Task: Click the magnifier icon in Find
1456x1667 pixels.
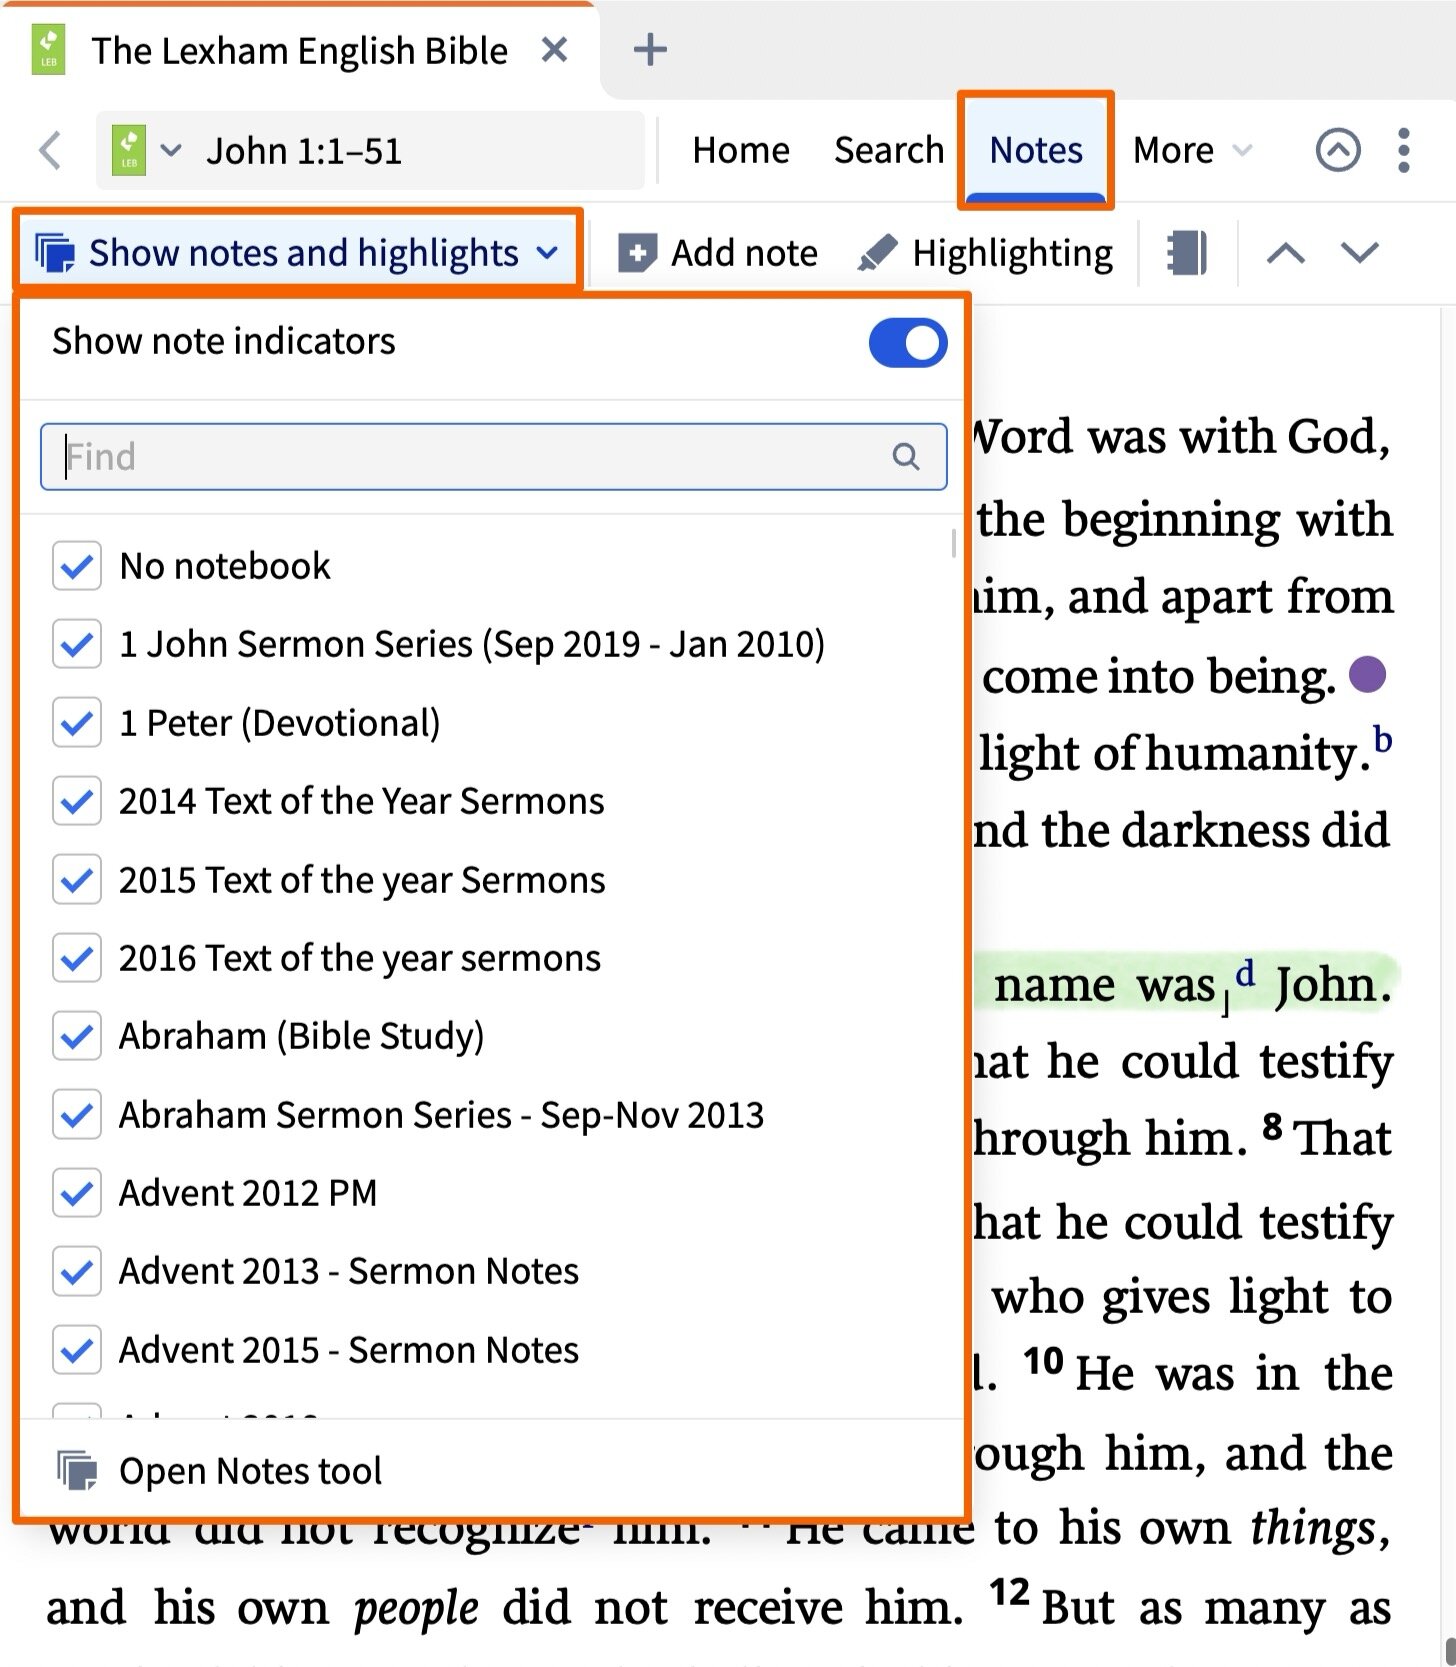Action: point(906,457)
